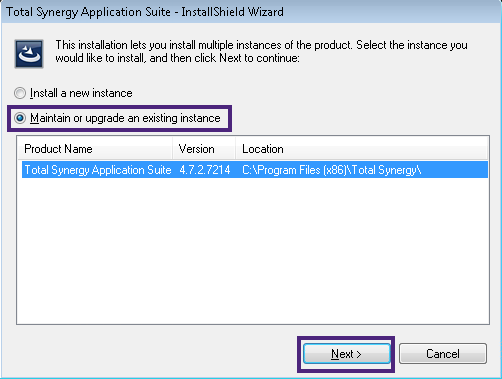The height and width of the screenshot is (379, 502).
Task: Click the Next button to continue
Action: [346, 354]
